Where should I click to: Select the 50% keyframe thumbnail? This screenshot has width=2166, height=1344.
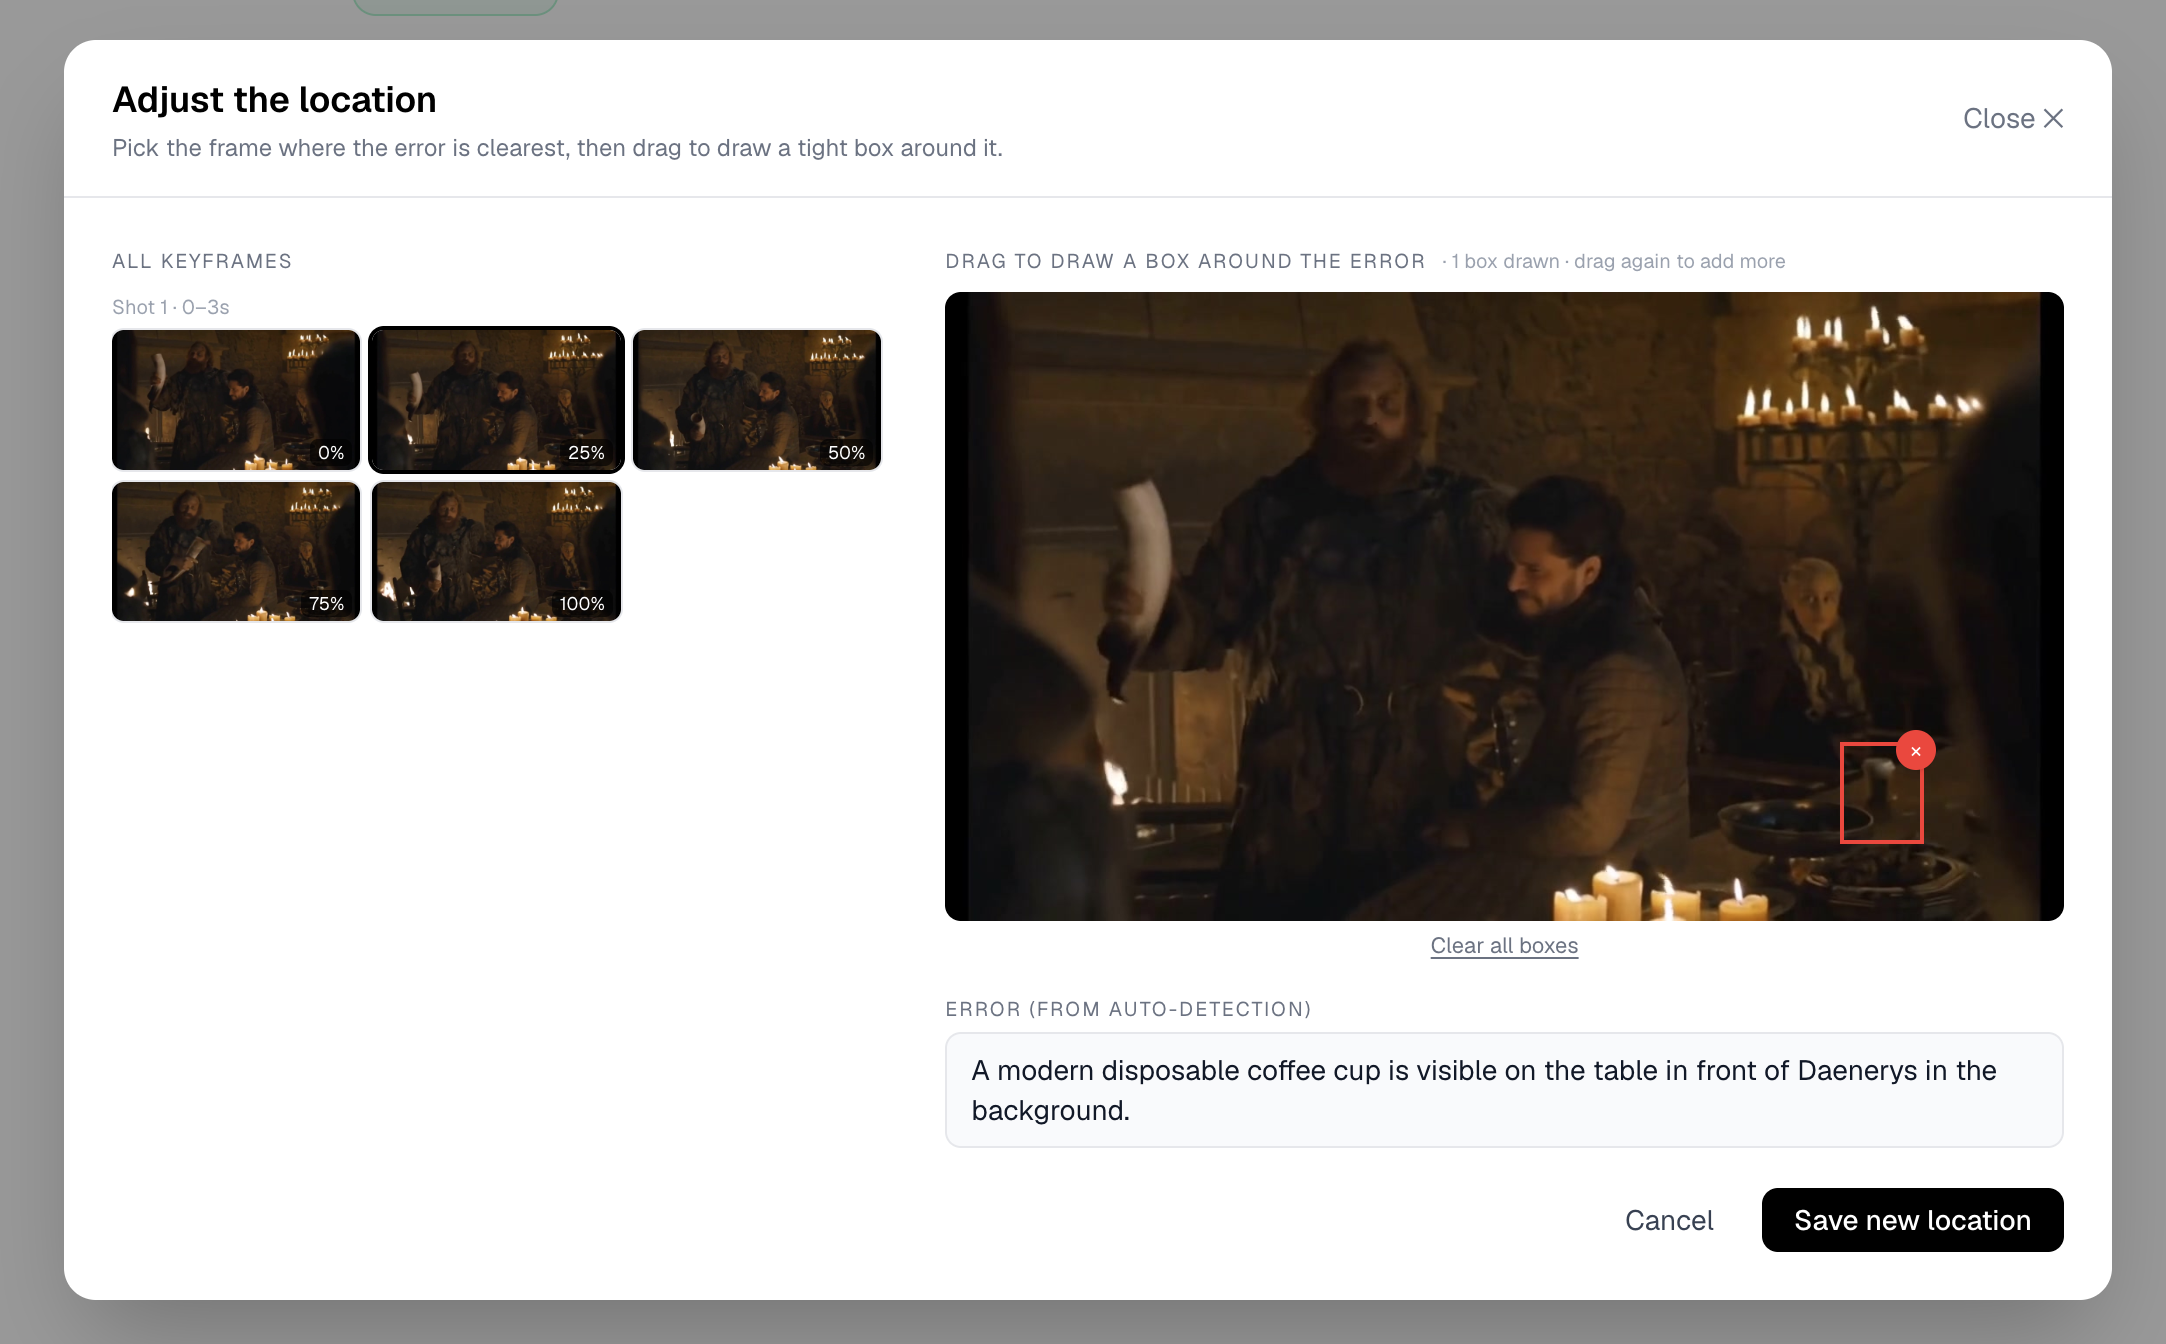tap(757, 400)
